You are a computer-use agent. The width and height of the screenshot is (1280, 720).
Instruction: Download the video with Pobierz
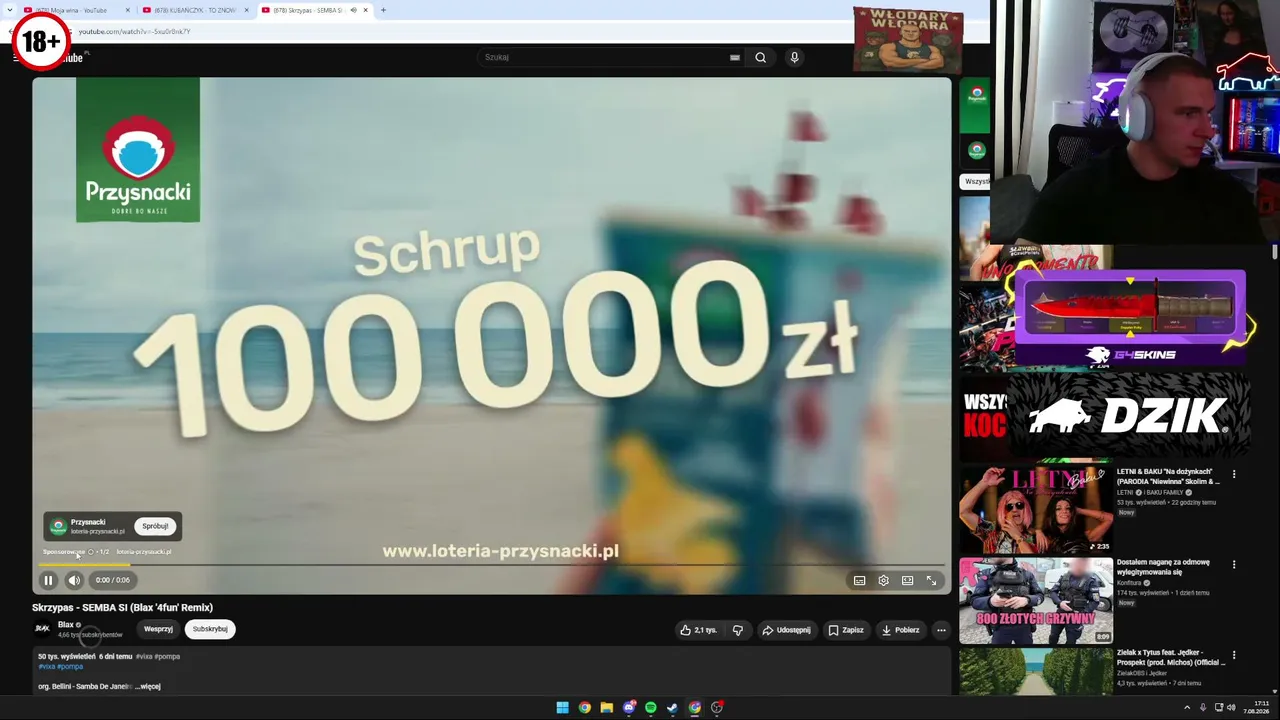click(900, 630)
